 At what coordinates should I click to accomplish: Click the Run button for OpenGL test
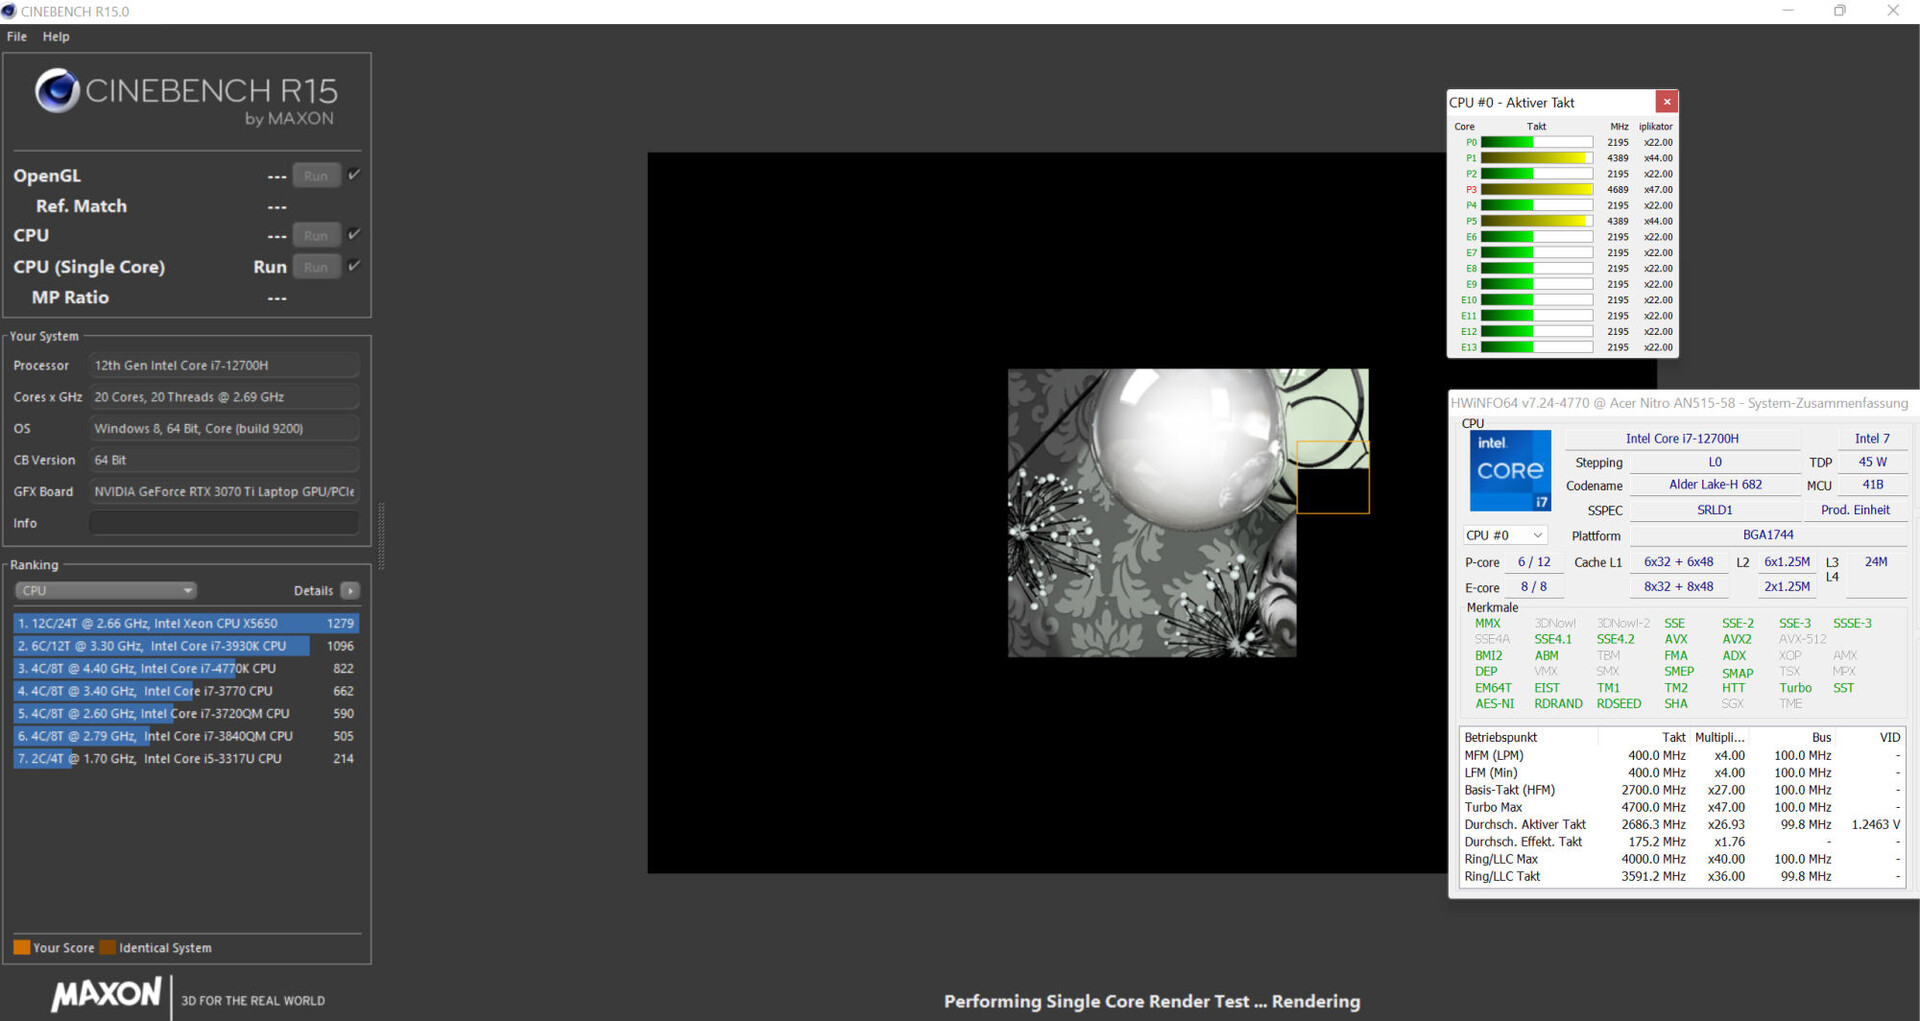pos(316,176)
